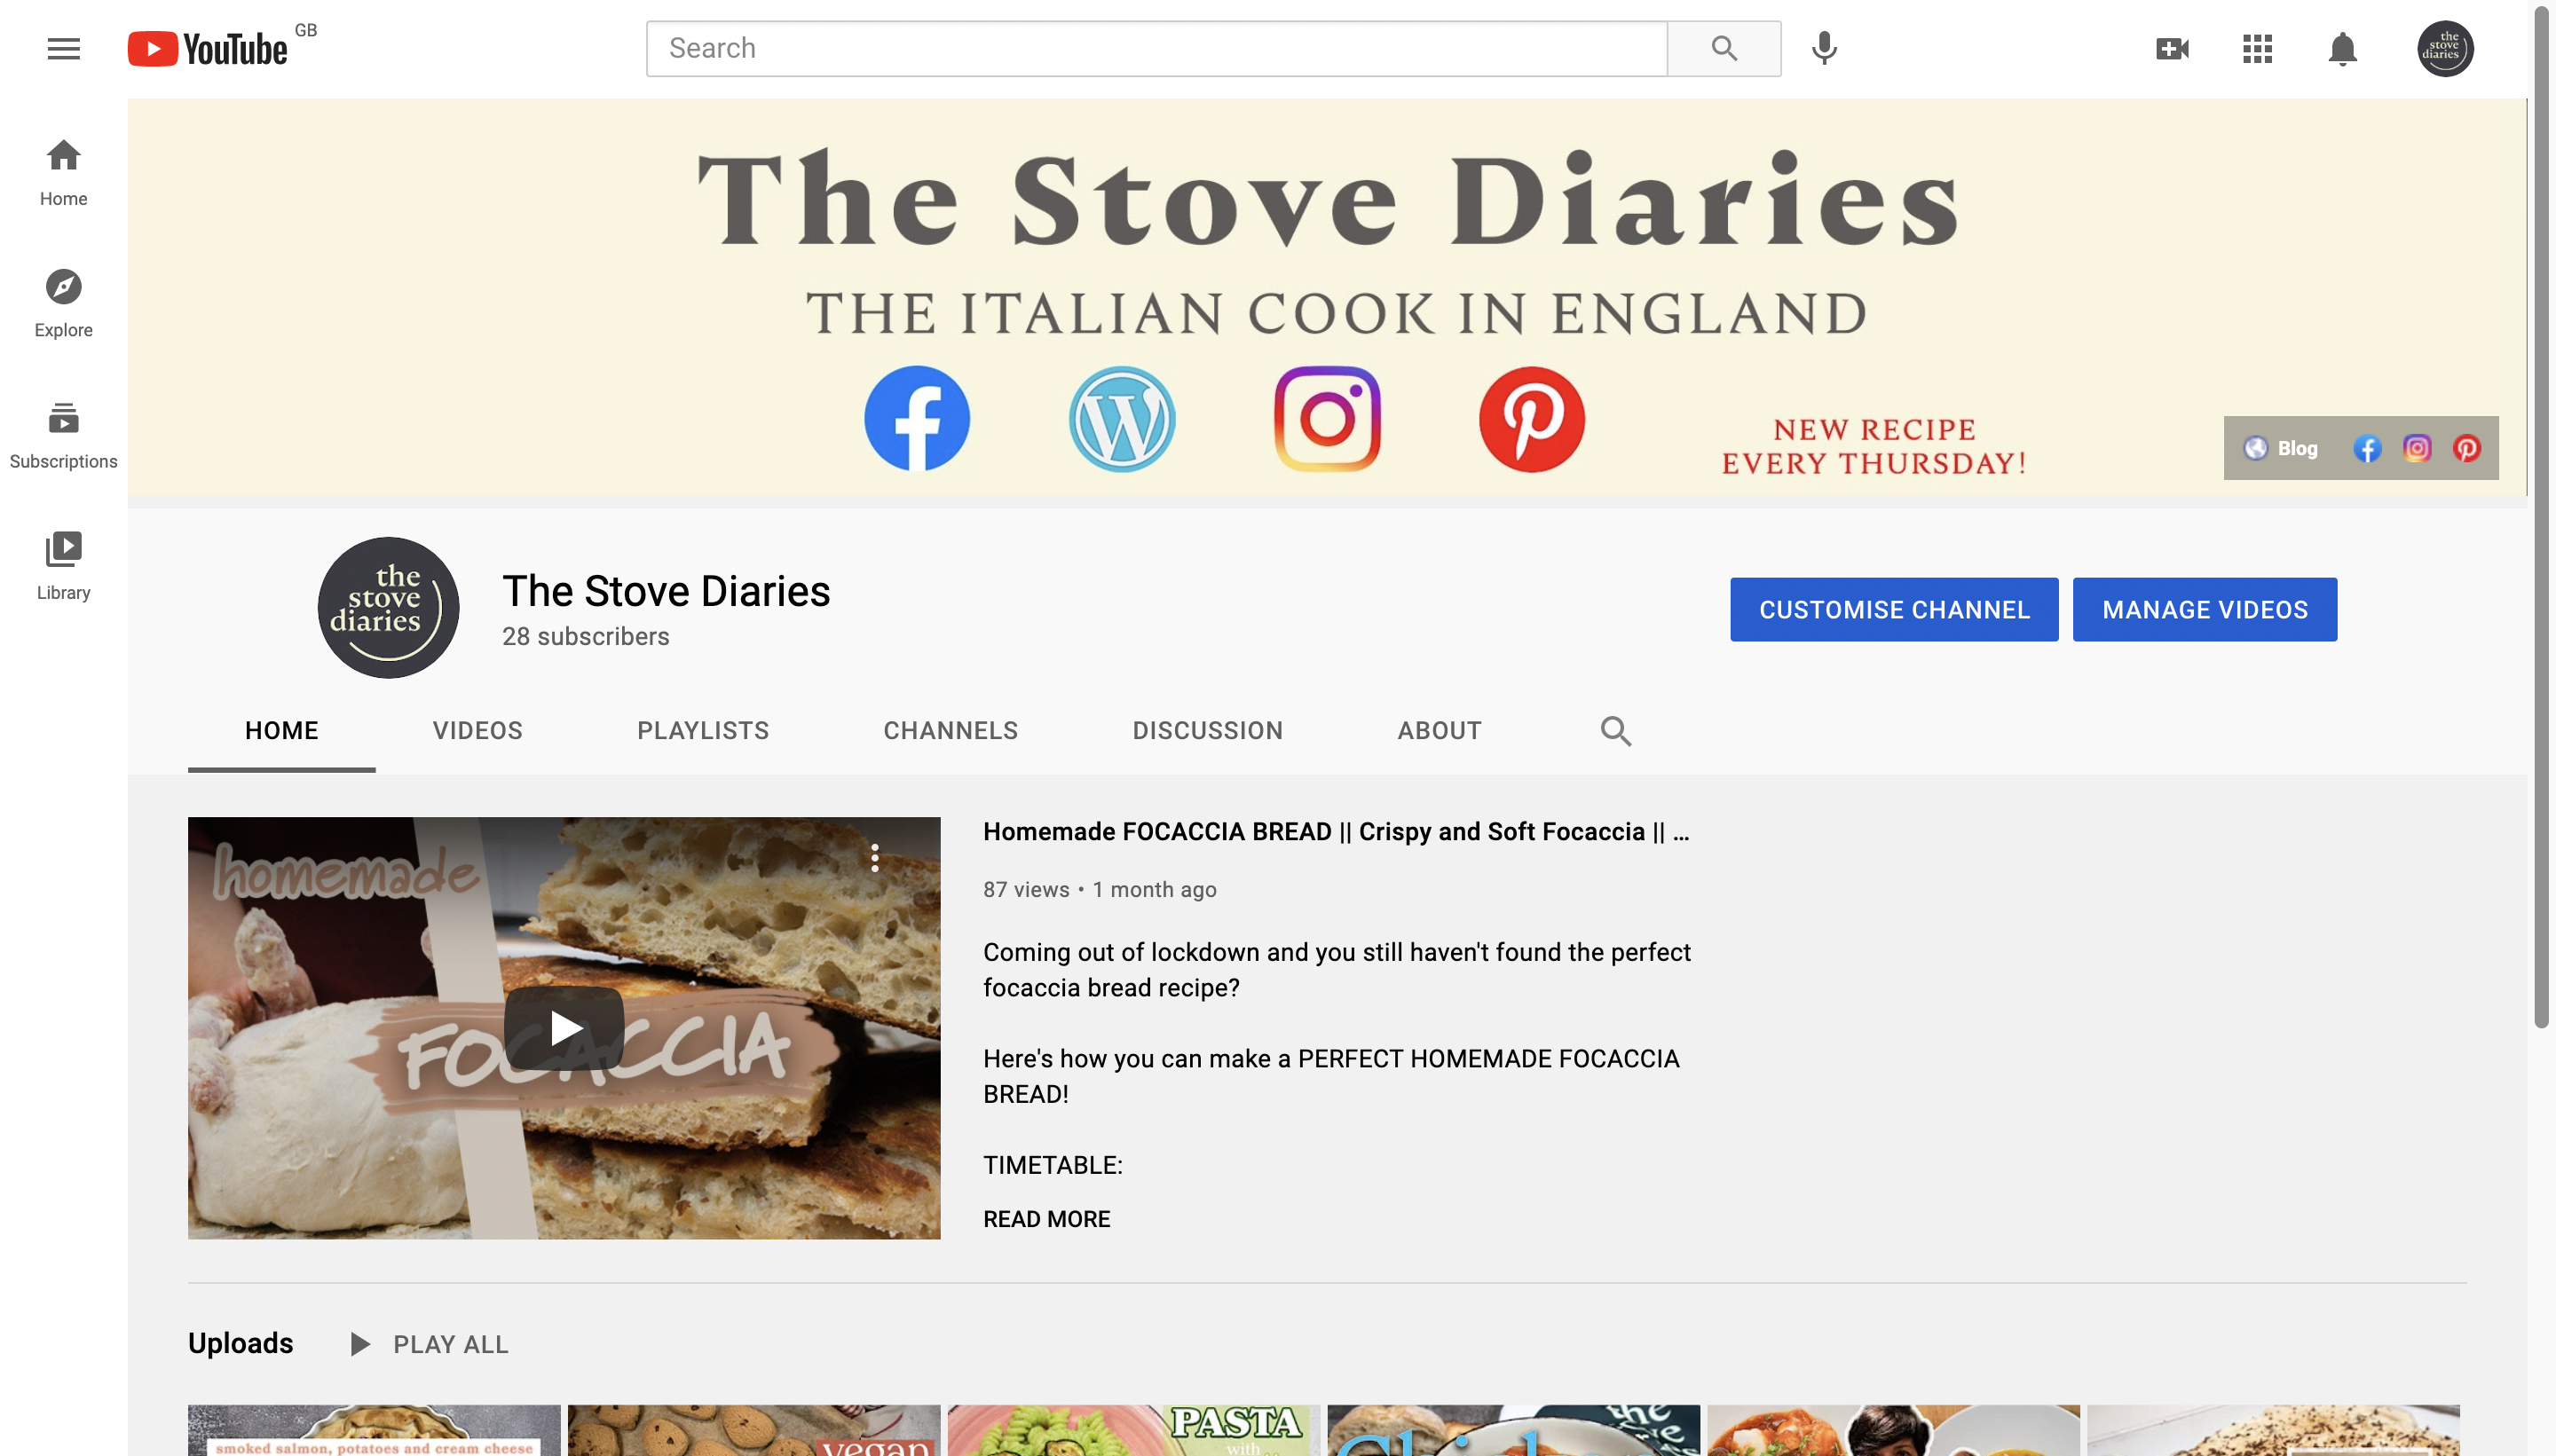Click the MANAGE VIDEOS button
This screenshot has height=1456, width=2556.
point(2204,609)
